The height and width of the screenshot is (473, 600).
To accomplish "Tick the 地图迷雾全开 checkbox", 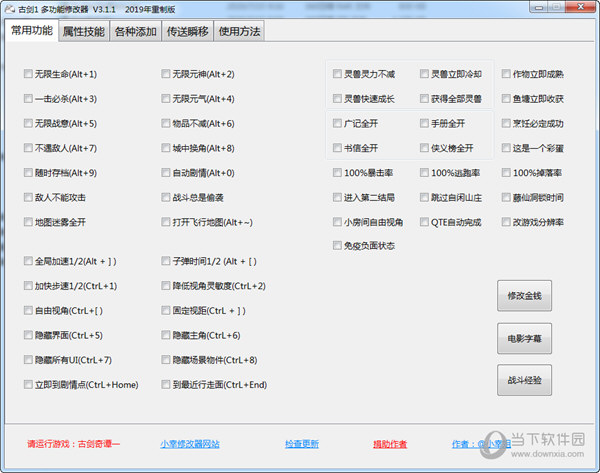I will click(x=28, y=222).
